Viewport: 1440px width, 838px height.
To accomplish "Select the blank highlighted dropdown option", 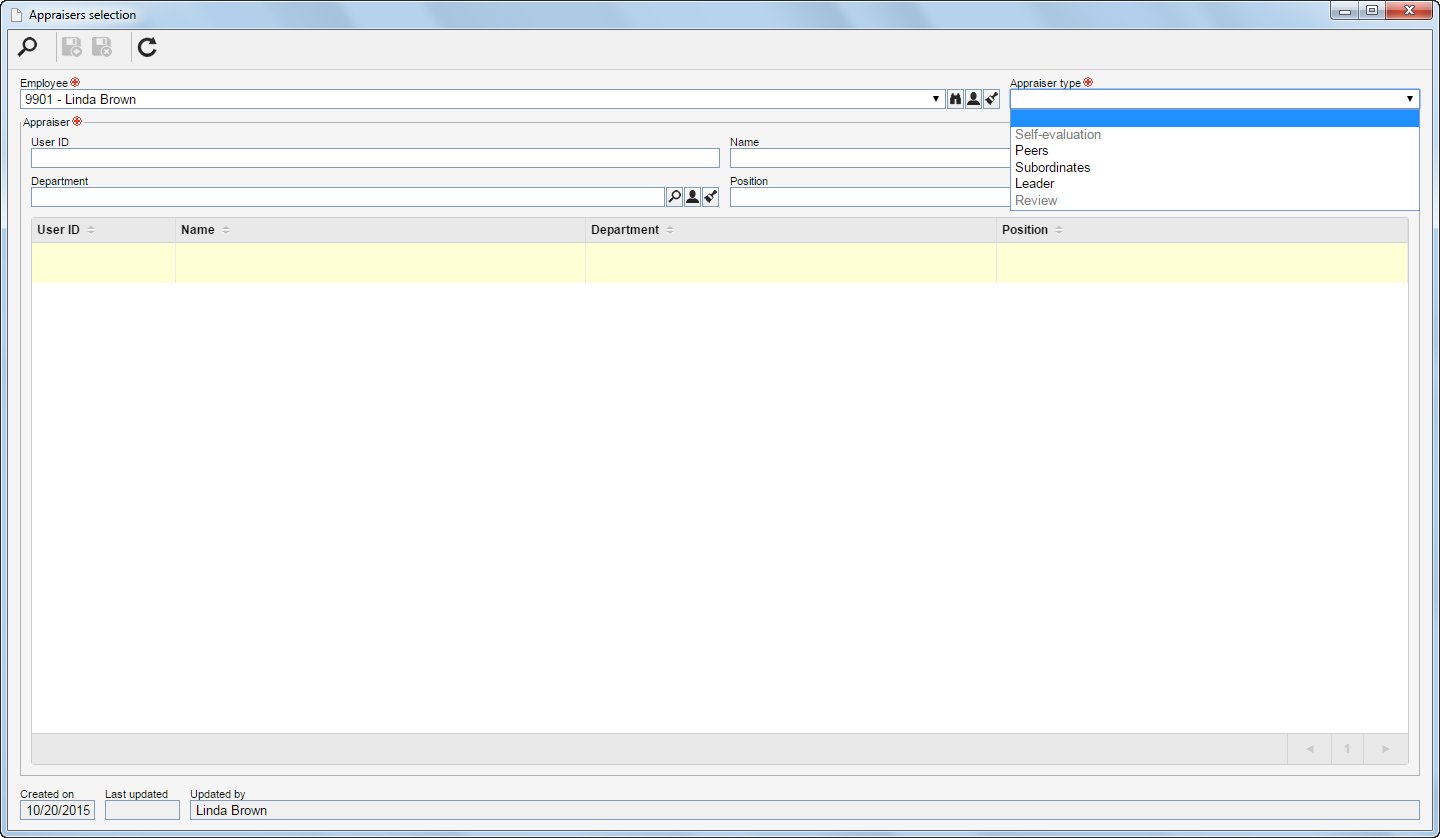I will pos(1215,118).
